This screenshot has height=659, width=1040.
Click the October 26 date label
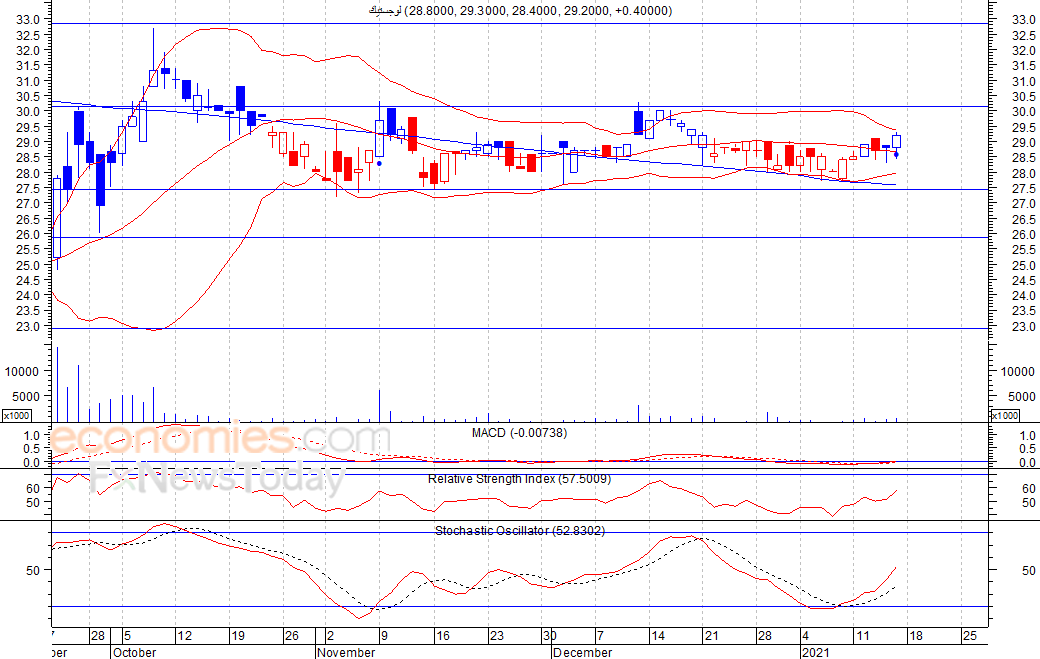[x=292, y=636]
